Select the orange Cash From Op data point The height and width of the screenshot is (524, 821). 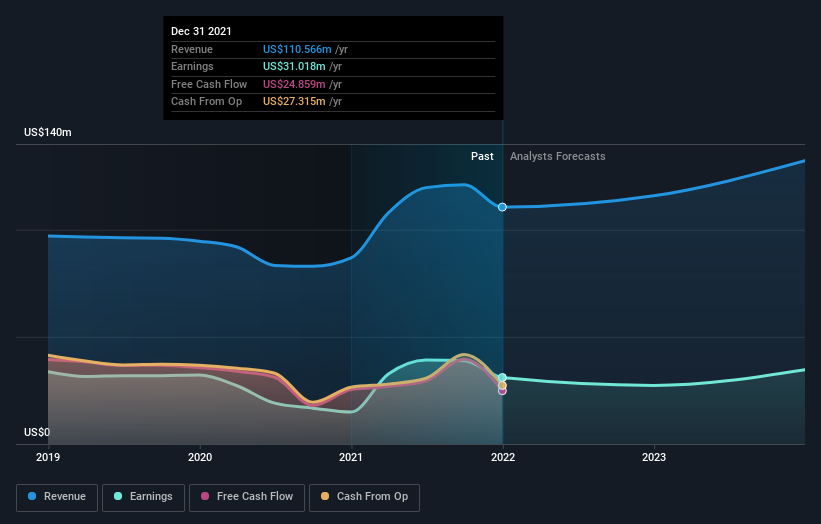click(502, 385)
